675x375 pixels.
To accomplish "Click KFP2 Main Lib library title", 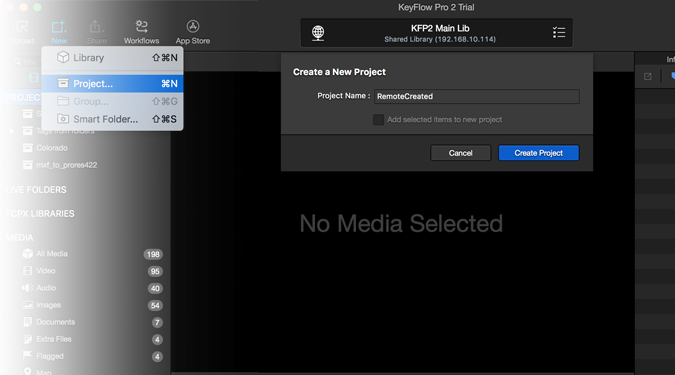I will [440, 28].
